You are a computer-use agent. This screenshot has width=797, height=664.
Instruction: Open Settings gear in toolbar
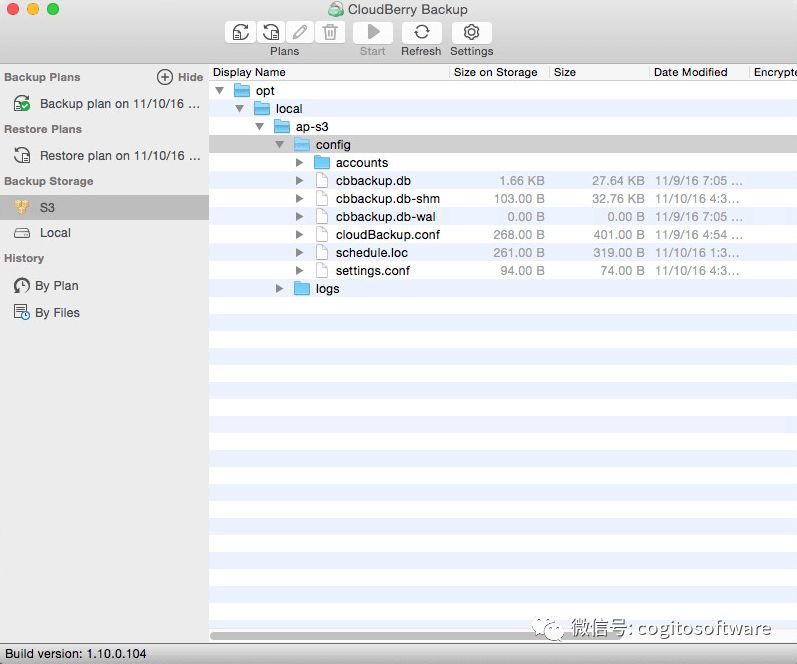(471, 33)
